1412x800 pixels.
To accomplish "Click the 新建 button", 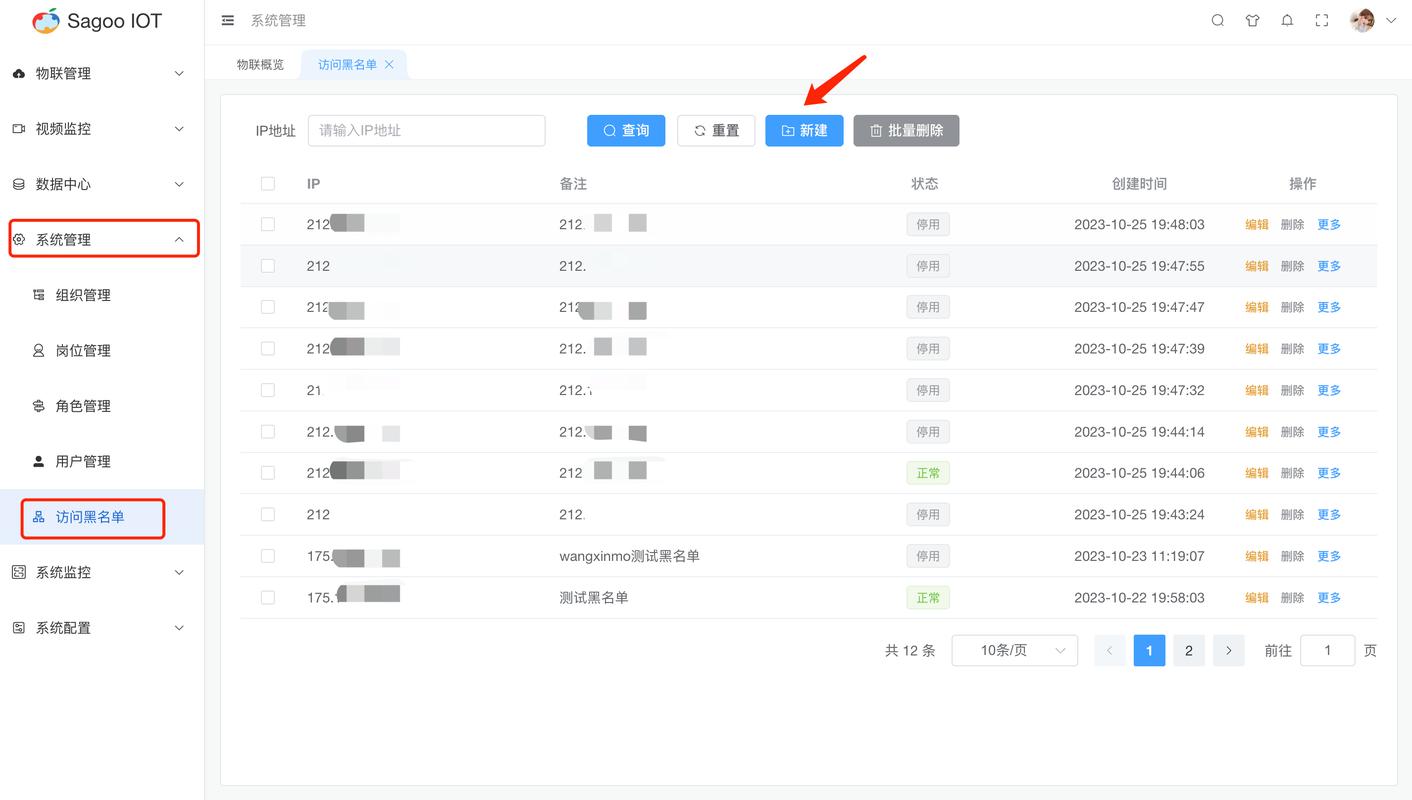I will click(804, 130).
